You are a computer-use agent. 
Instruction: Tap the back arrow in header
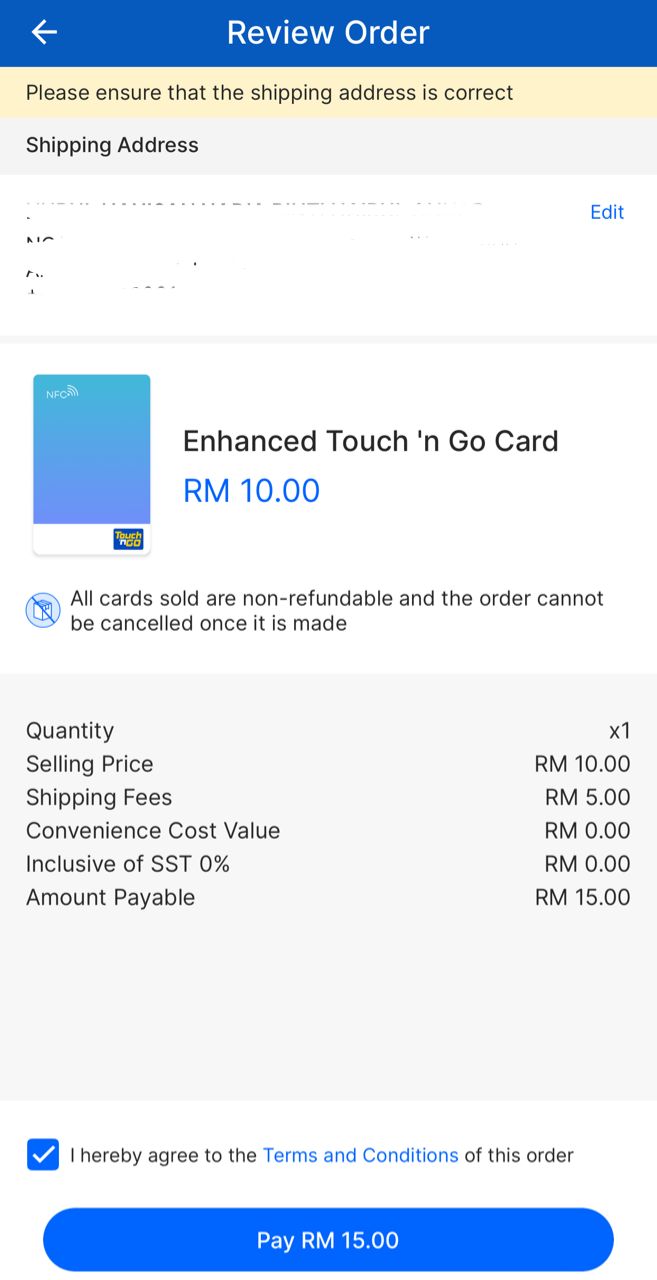click(45, 33)
